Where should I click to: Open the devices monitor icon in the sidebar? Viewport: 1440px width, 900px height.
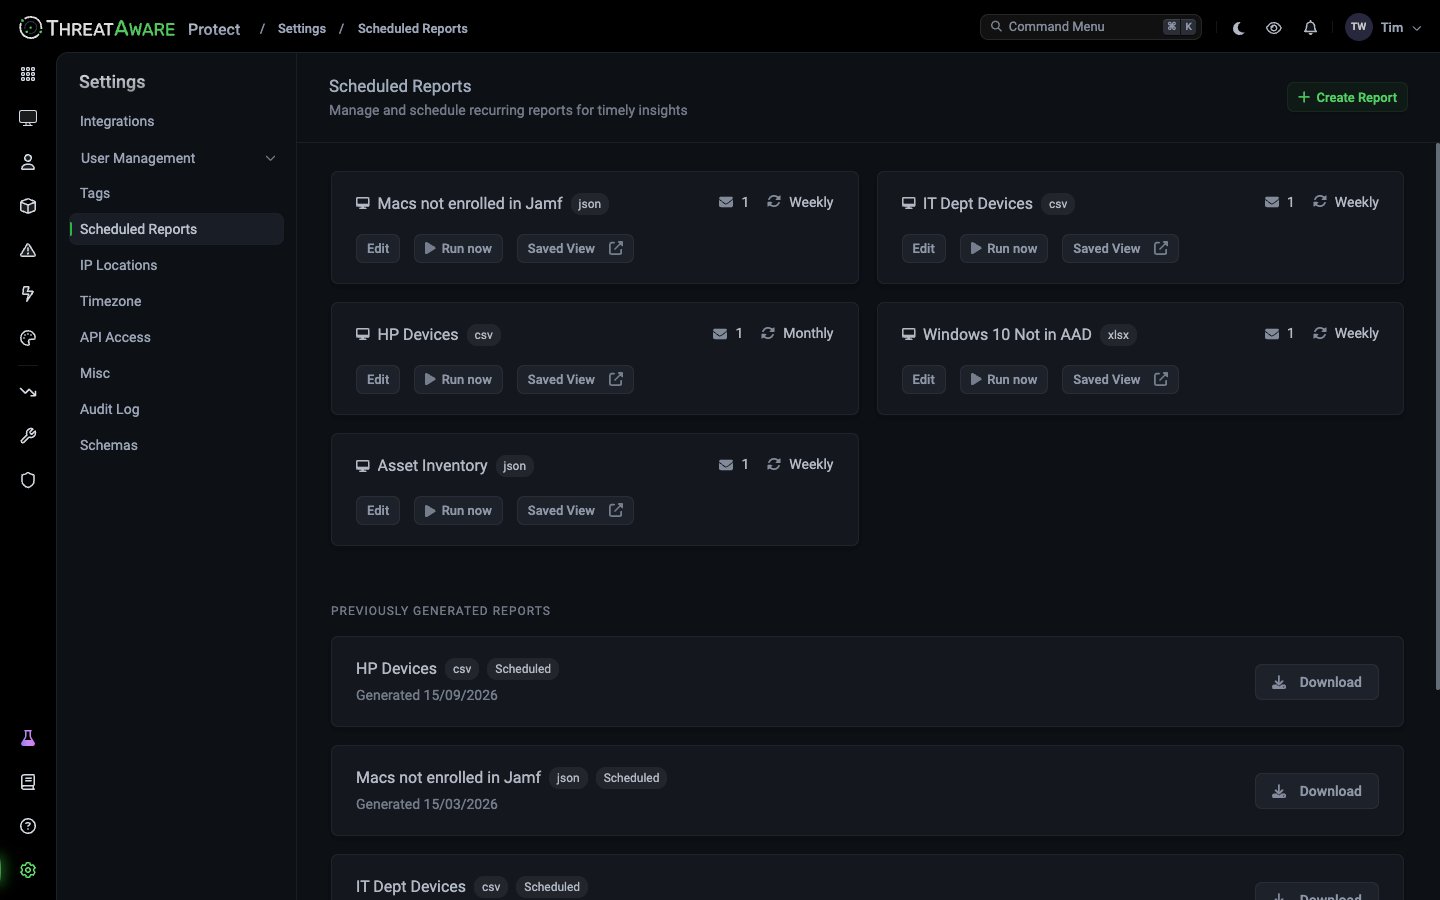pos(28,118)
